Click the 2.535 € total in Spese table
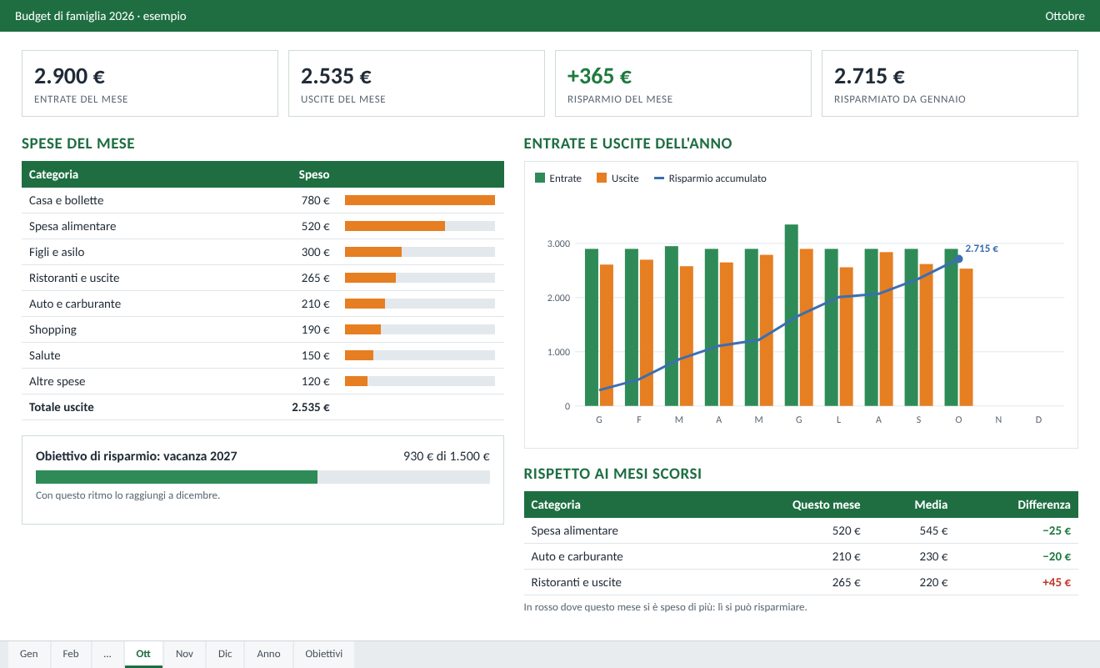This screenshot has width=1100, height=668. pos(311,407)
